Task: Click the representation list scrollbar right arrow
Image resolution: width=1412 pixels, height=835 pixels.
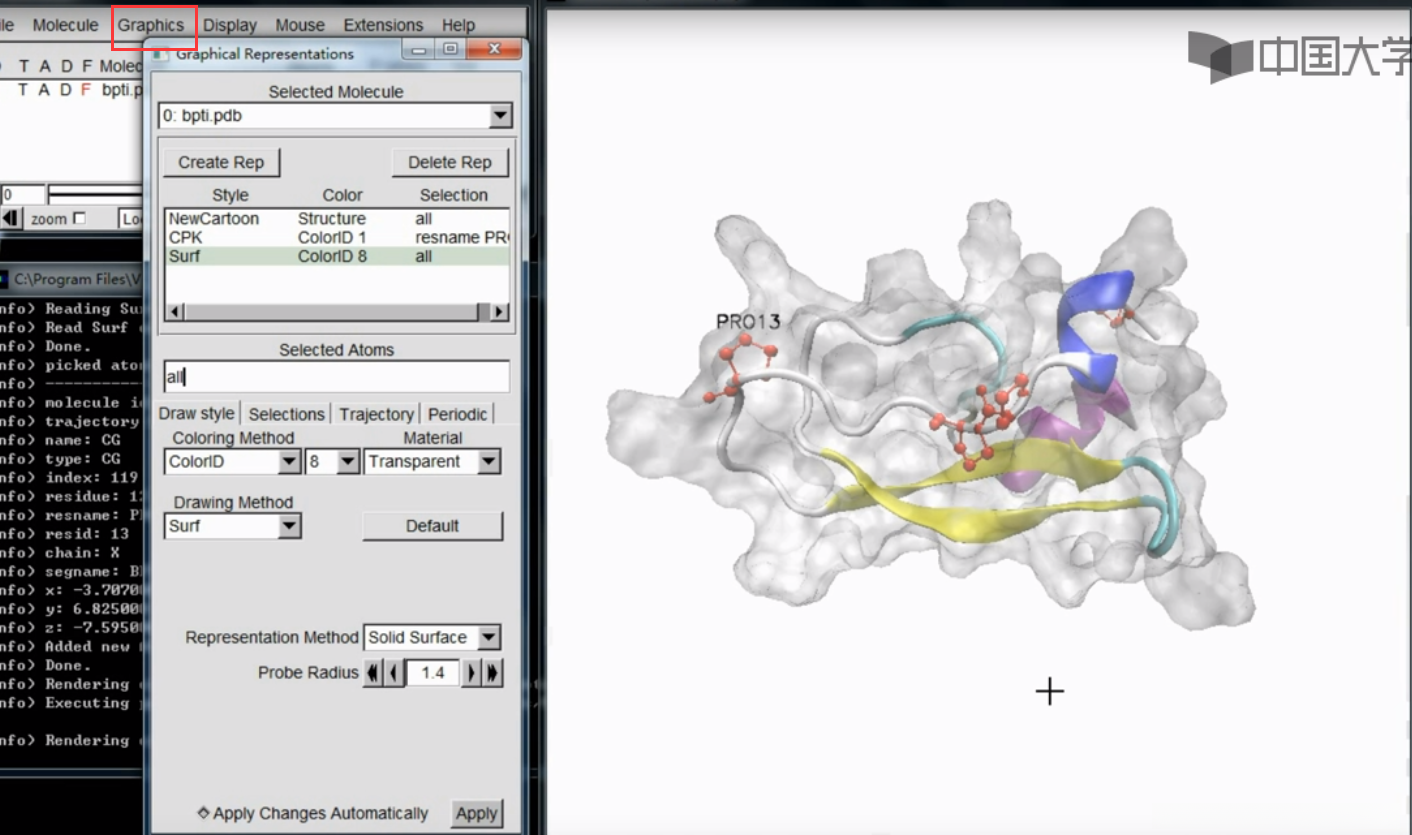Action: tap(499, 312)
